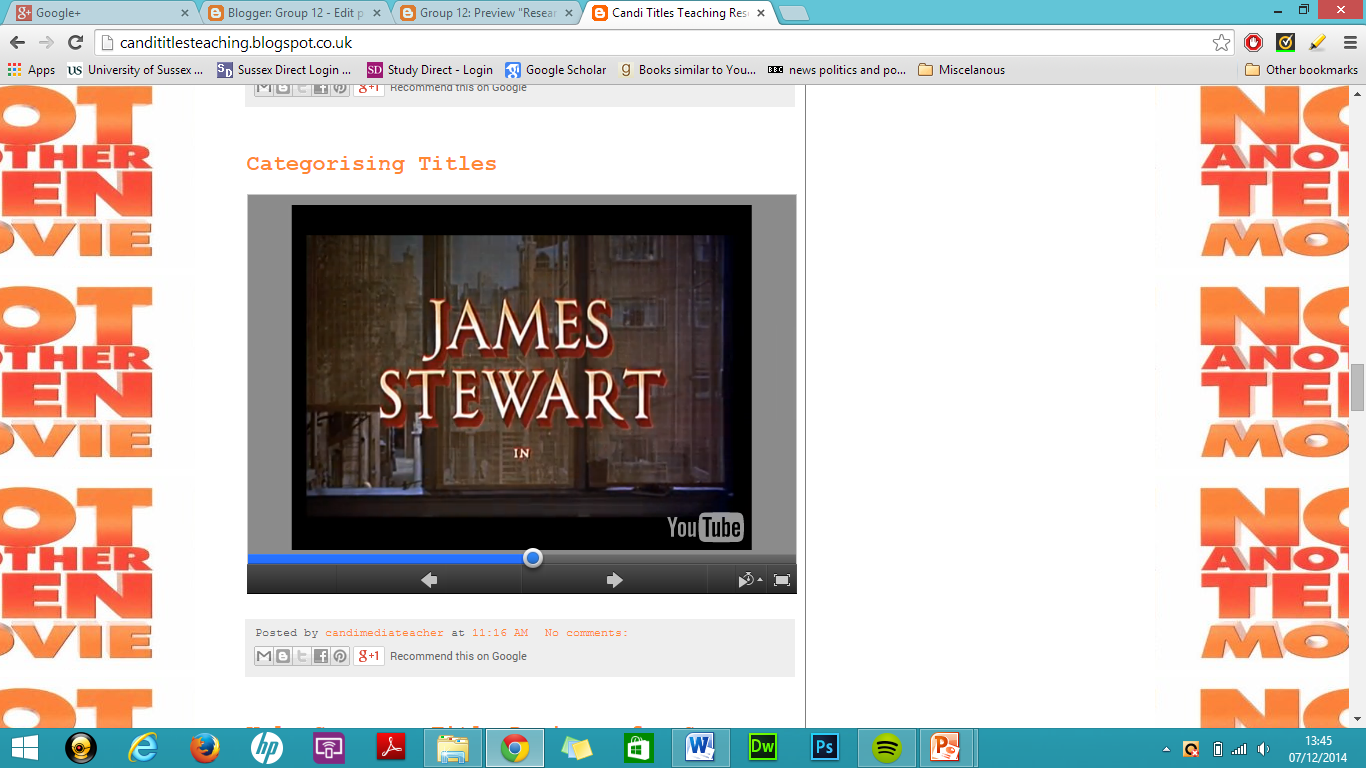Click the unplayed part of the slideshow progress bar

click(x=669, y=558)
